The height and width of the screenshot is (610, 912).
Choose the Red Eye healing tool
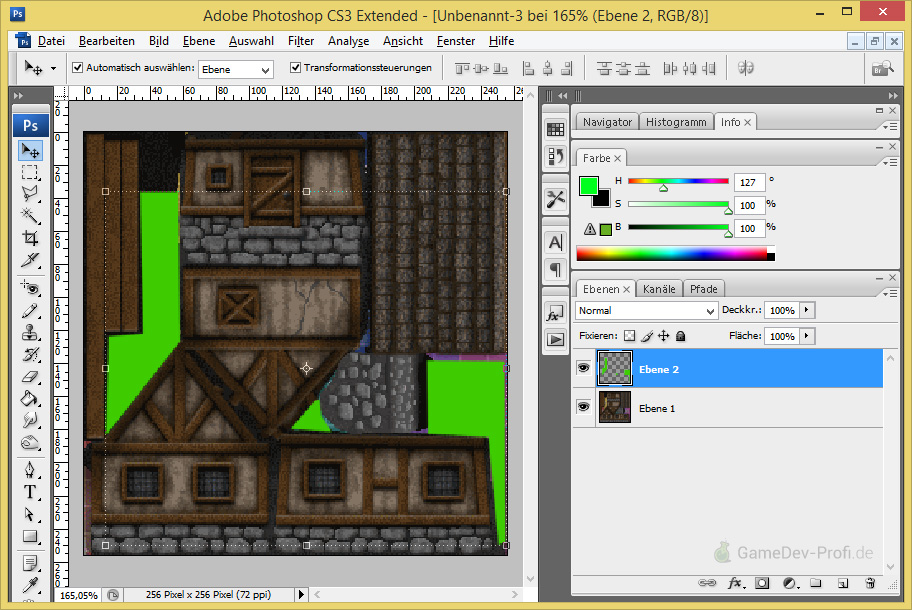coord(30,288)
